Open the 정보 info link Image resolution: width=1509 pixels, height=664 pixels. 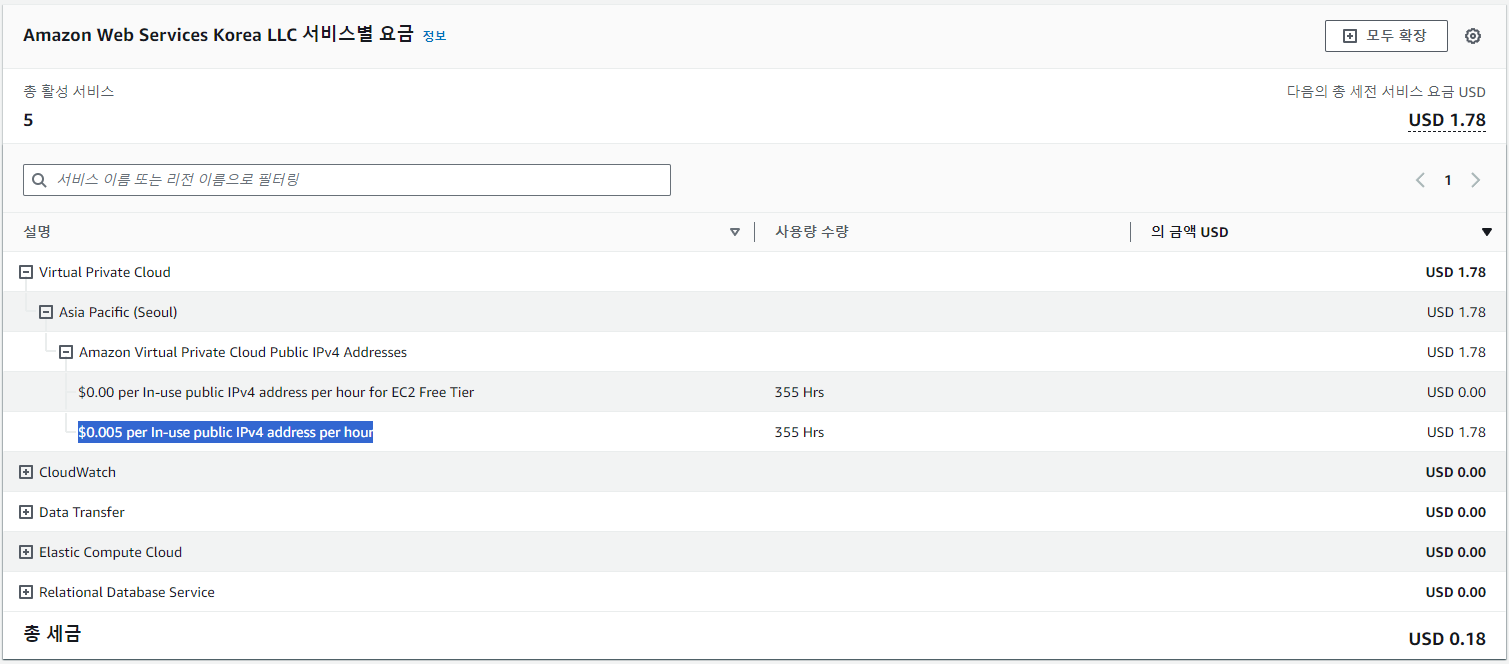(434, 36)
